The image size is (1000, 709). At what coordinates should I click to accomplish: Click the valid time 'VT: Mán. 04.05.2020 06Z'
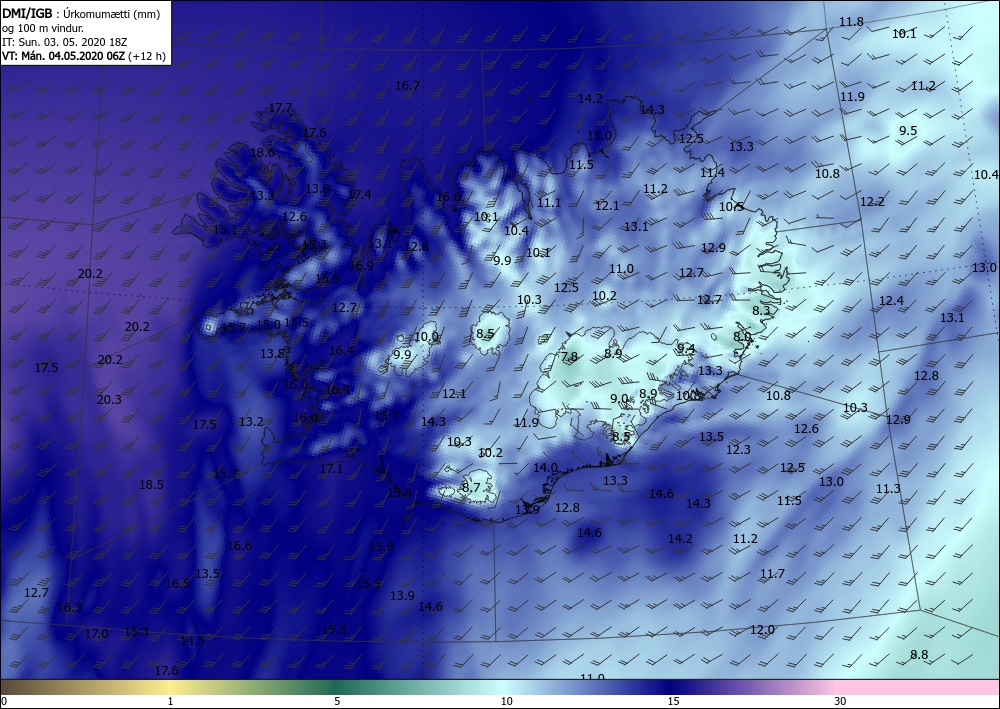(x=64, y=56)
